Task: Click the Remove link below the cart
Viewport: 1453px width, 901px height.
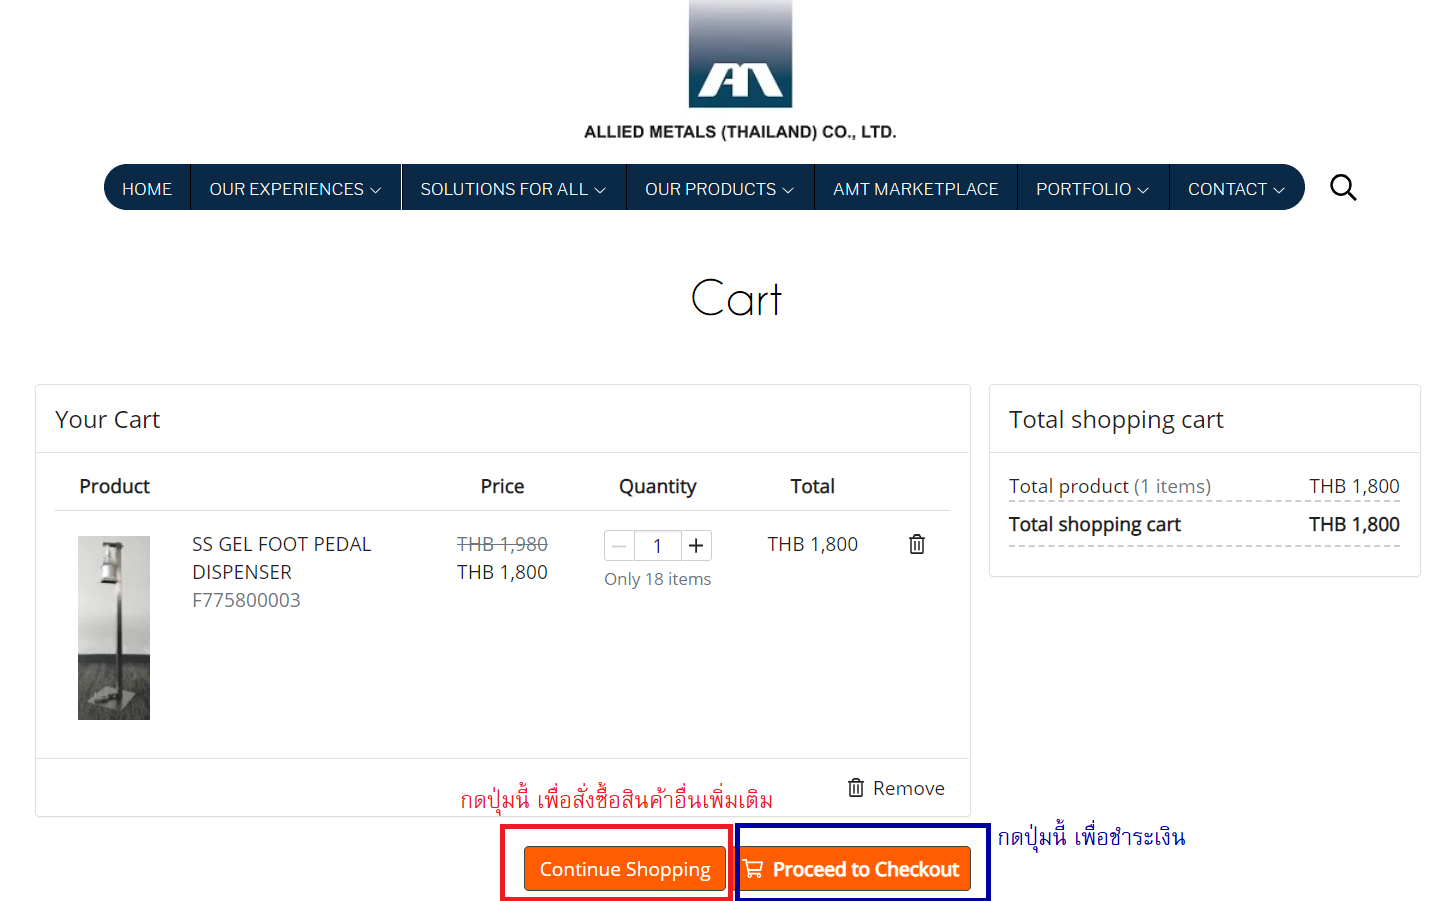Action: (x=896, y=788)
